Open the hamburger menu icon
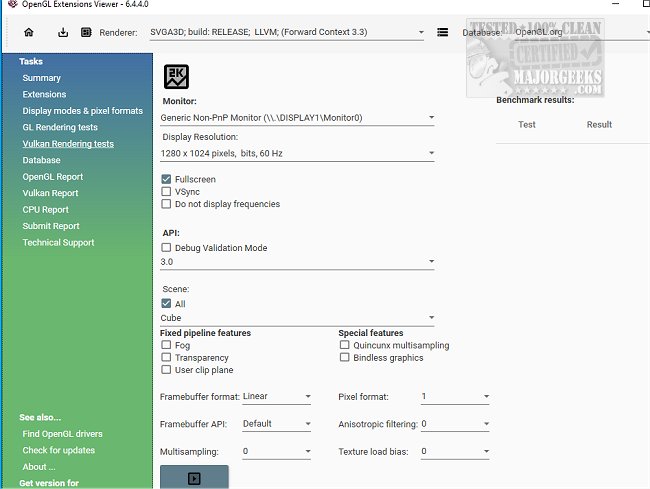Viewport: 650px width, 489px height. coord(442,32)
